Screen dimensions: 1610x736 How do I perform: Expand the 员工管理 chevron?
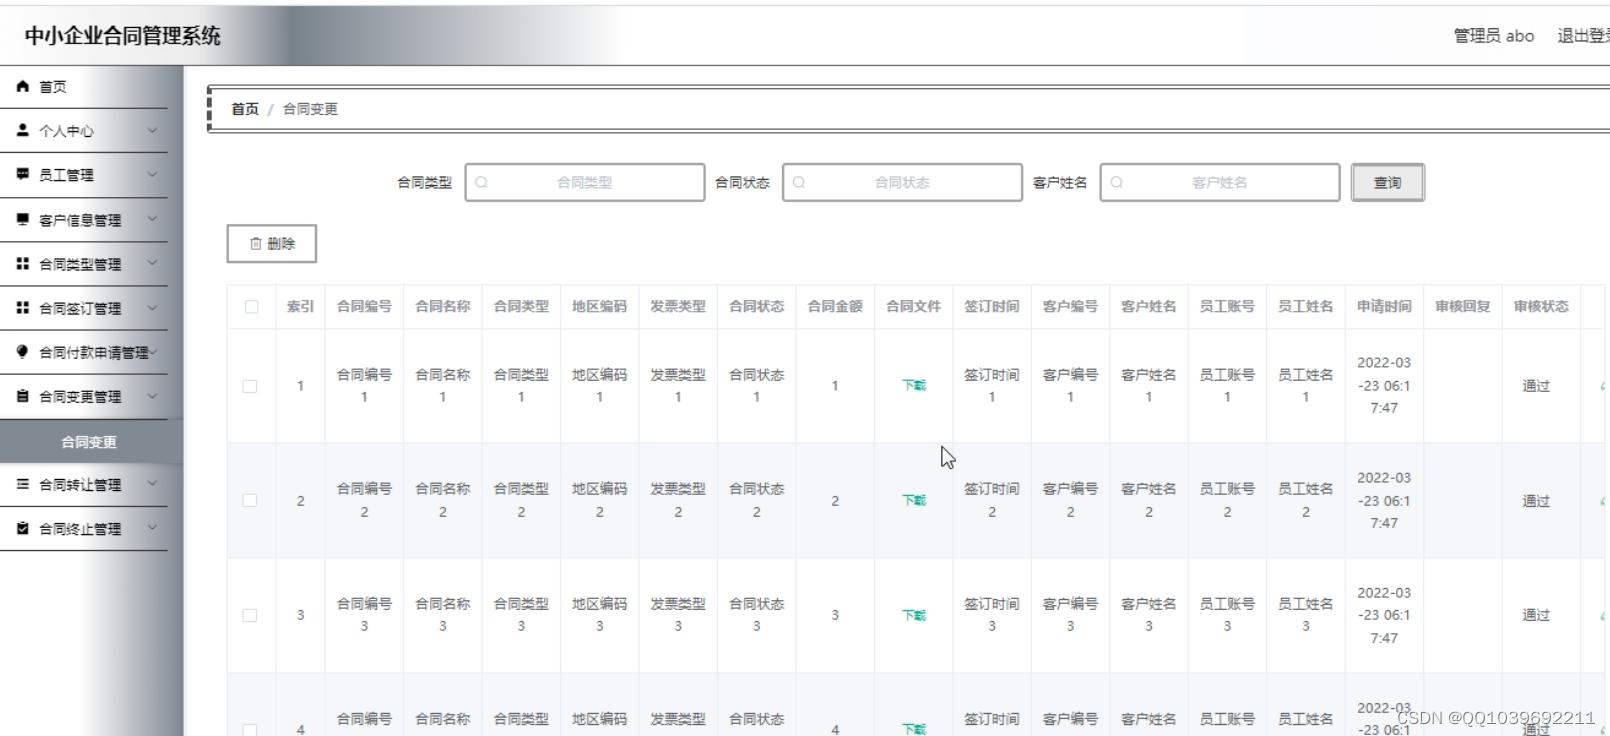152,175
